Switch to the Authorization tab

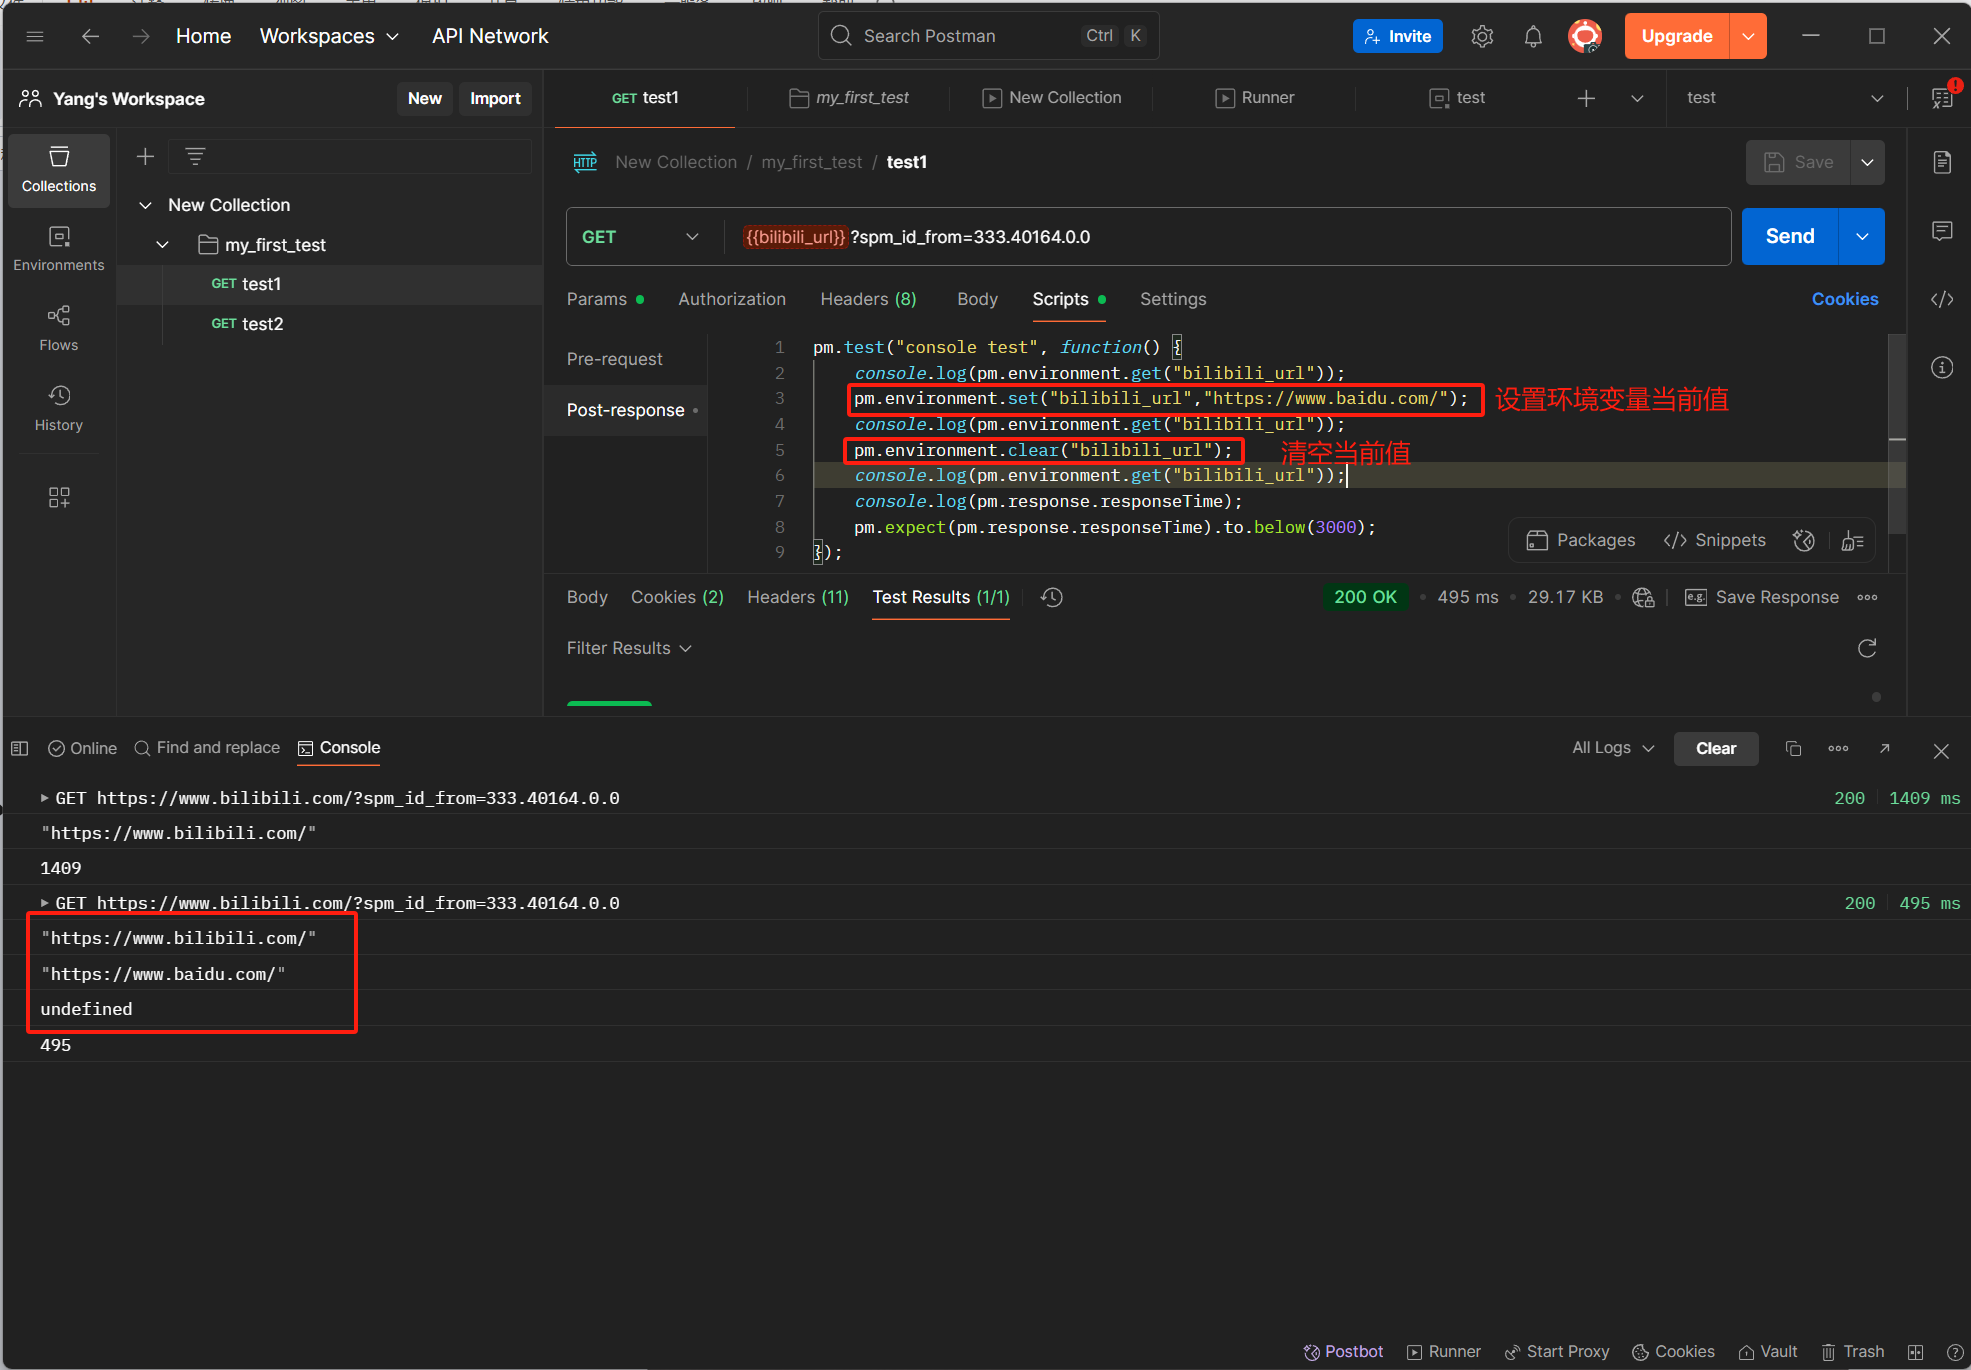pos(732,299)
